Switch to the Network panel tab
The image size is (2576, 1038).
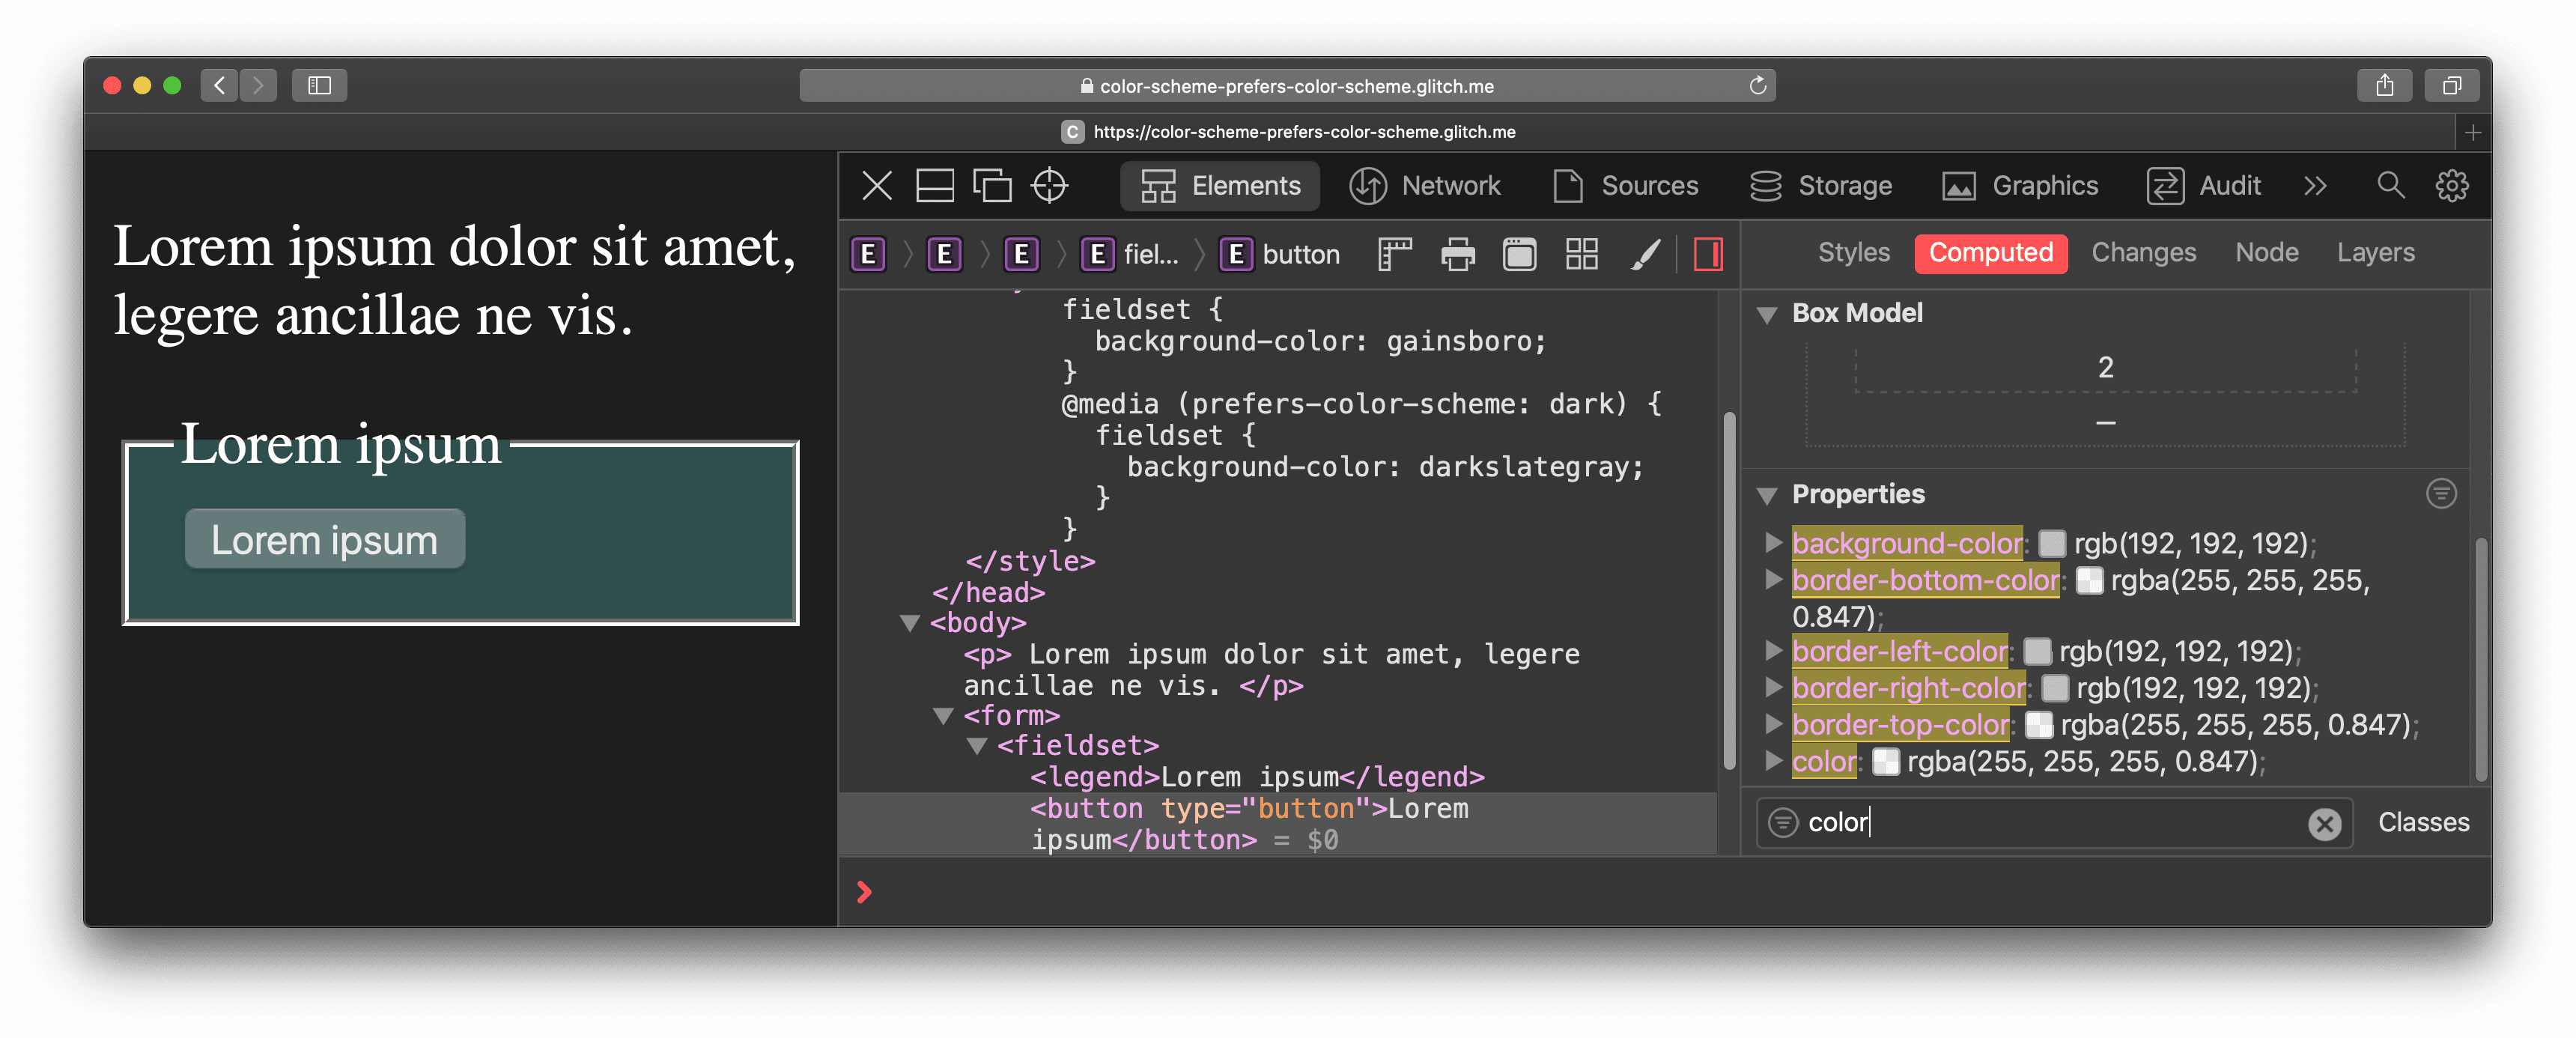point(1450,186)
